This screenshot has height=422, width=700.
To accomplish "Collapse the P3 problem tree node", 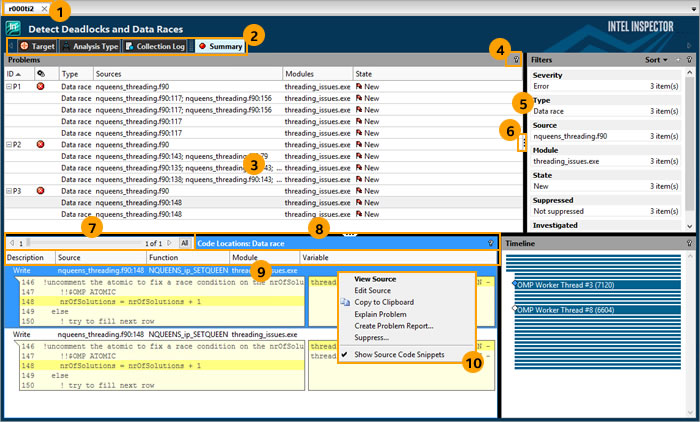I will pyautogui.click(x=8, y=190).
